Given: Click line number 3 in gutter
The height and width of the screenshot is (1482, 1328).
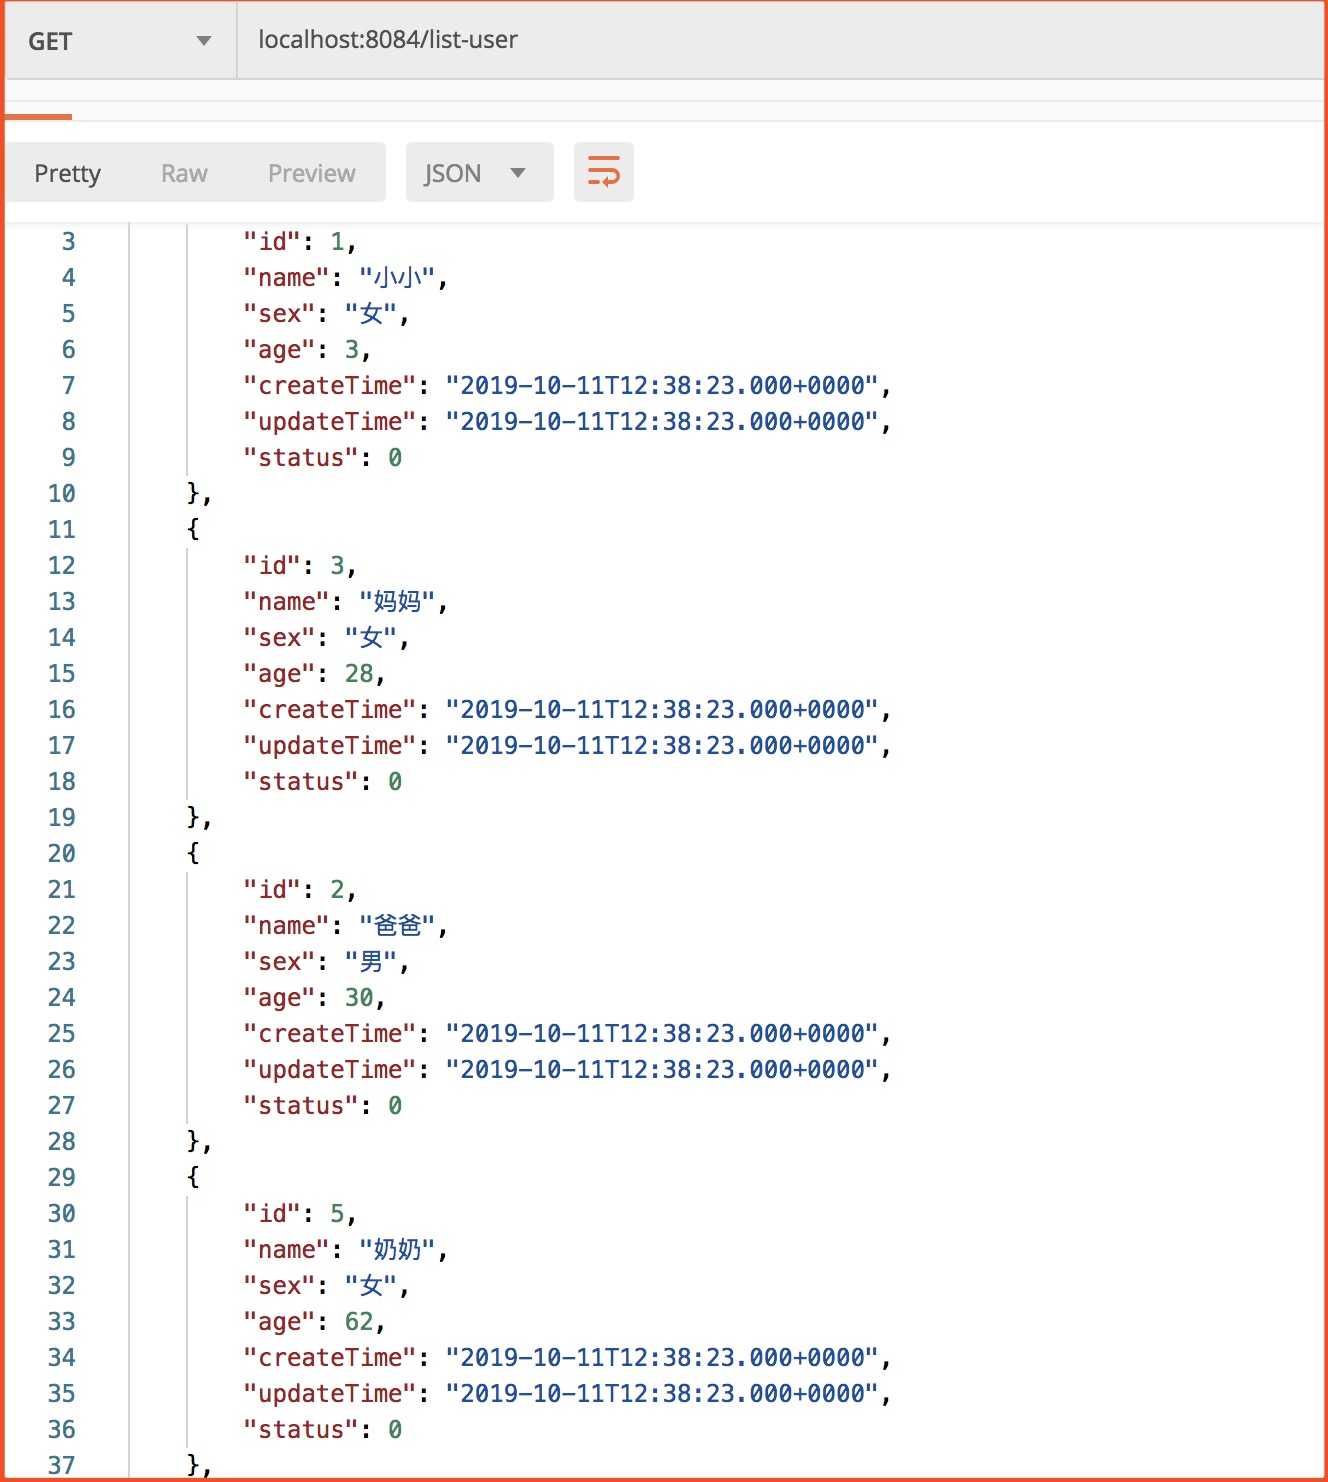Looking at the screenshot, I should (x=68, y=241).
